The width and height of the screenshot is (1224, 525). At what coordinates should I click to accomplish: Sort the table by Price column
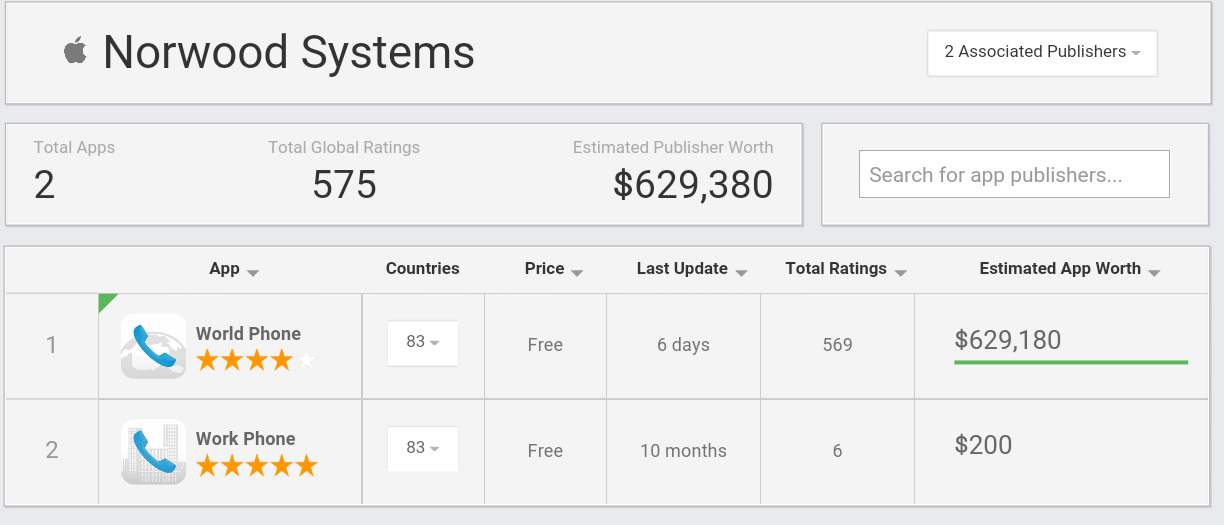553,269
